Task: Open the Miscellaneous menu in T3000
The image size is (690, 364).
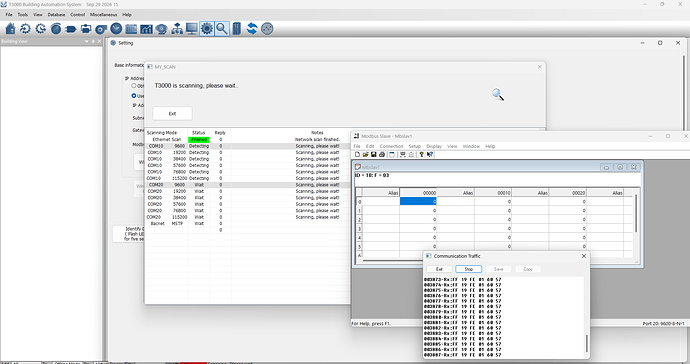Action: (x=103, y=15)
